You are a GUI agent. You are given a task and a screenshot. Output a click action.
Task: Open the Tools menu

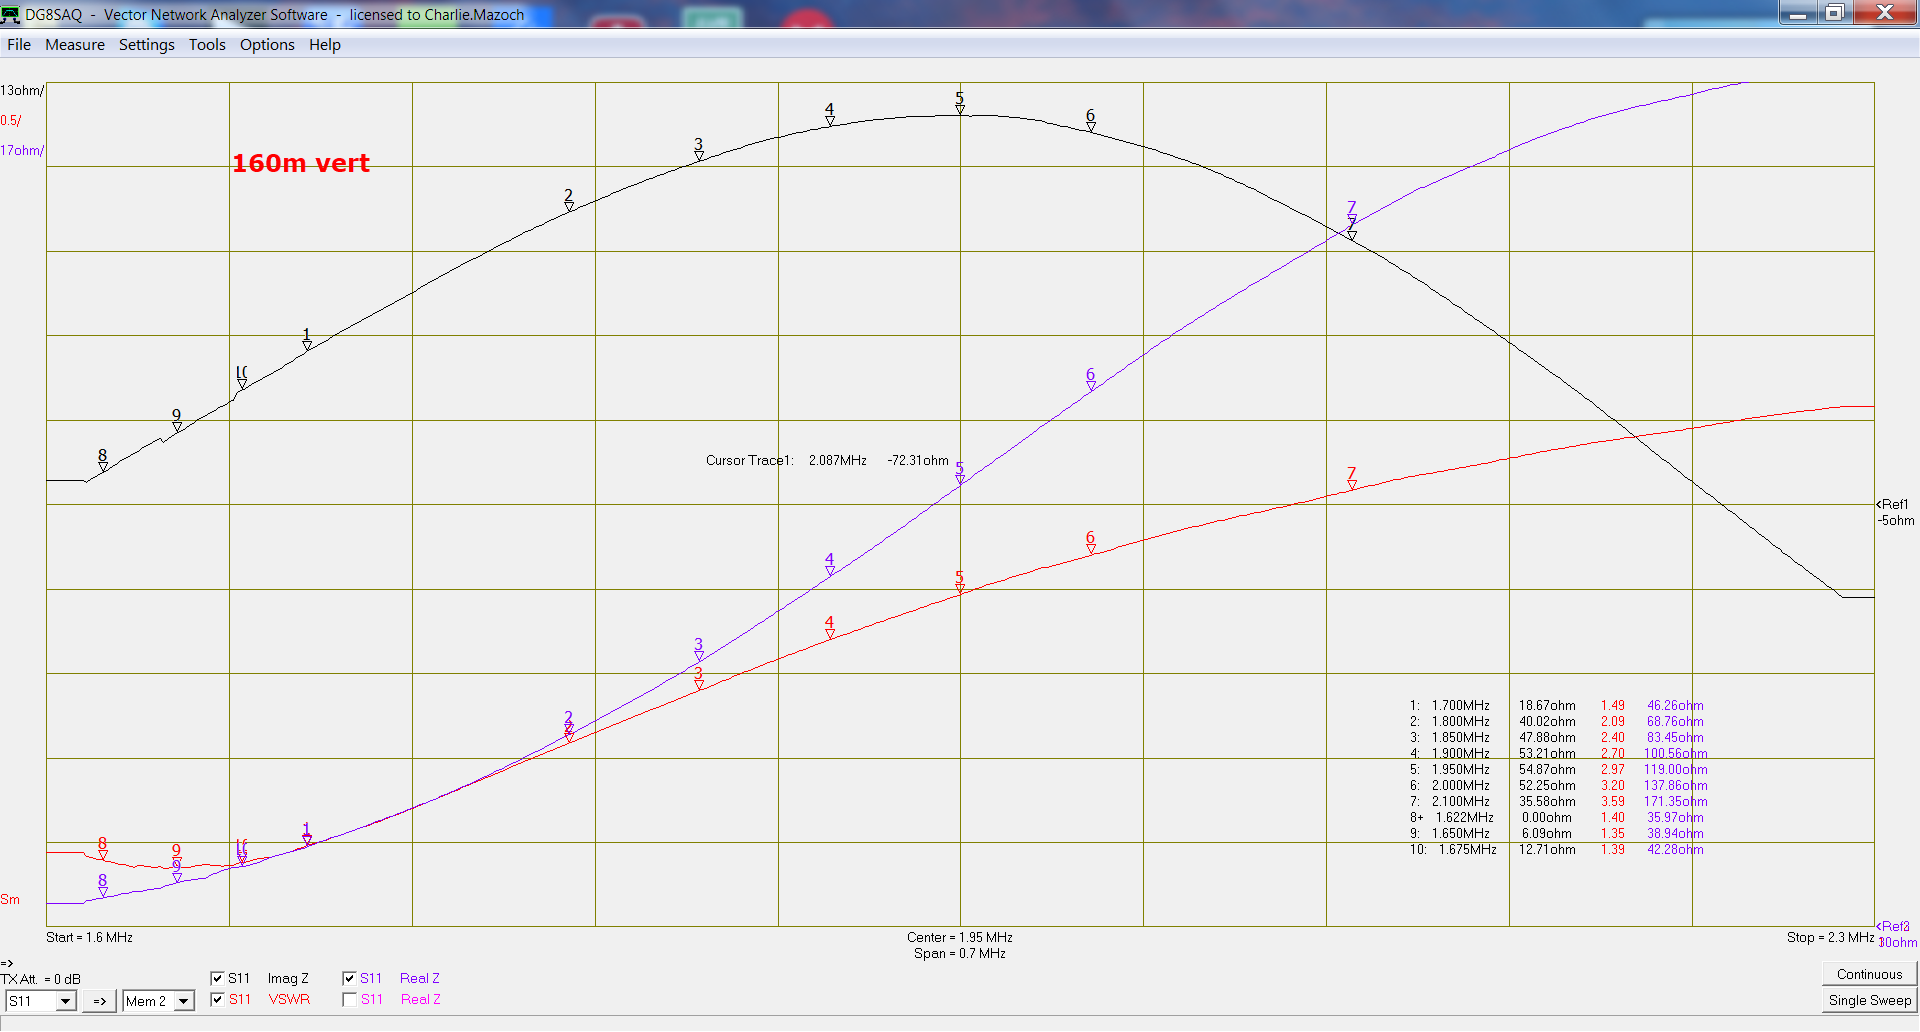[207, 45]
